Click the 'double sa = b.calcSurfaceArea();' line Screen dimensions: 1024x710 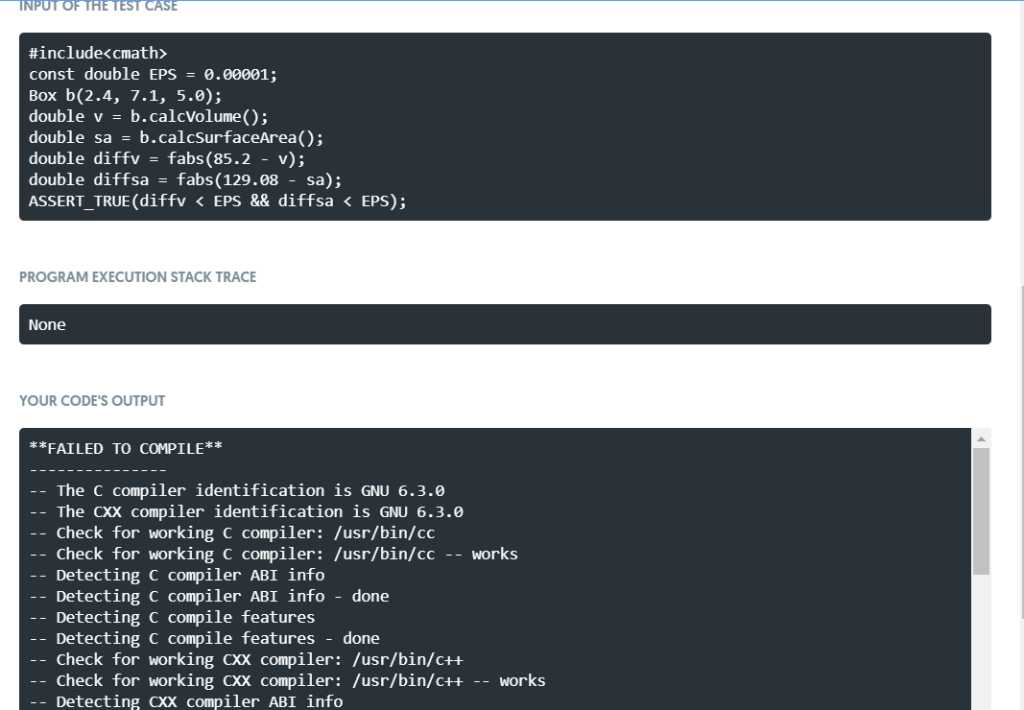[x=176, y=137]
